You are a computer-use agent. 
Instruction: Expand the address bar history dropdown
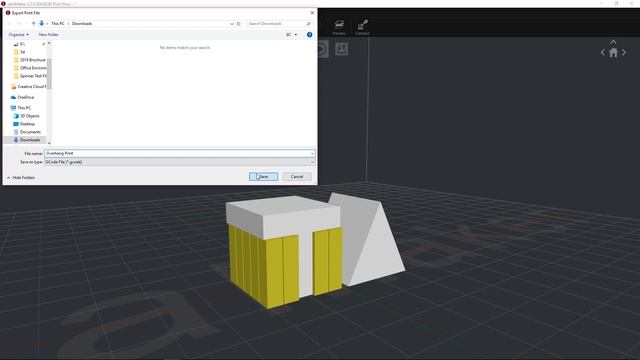[232, 24]
